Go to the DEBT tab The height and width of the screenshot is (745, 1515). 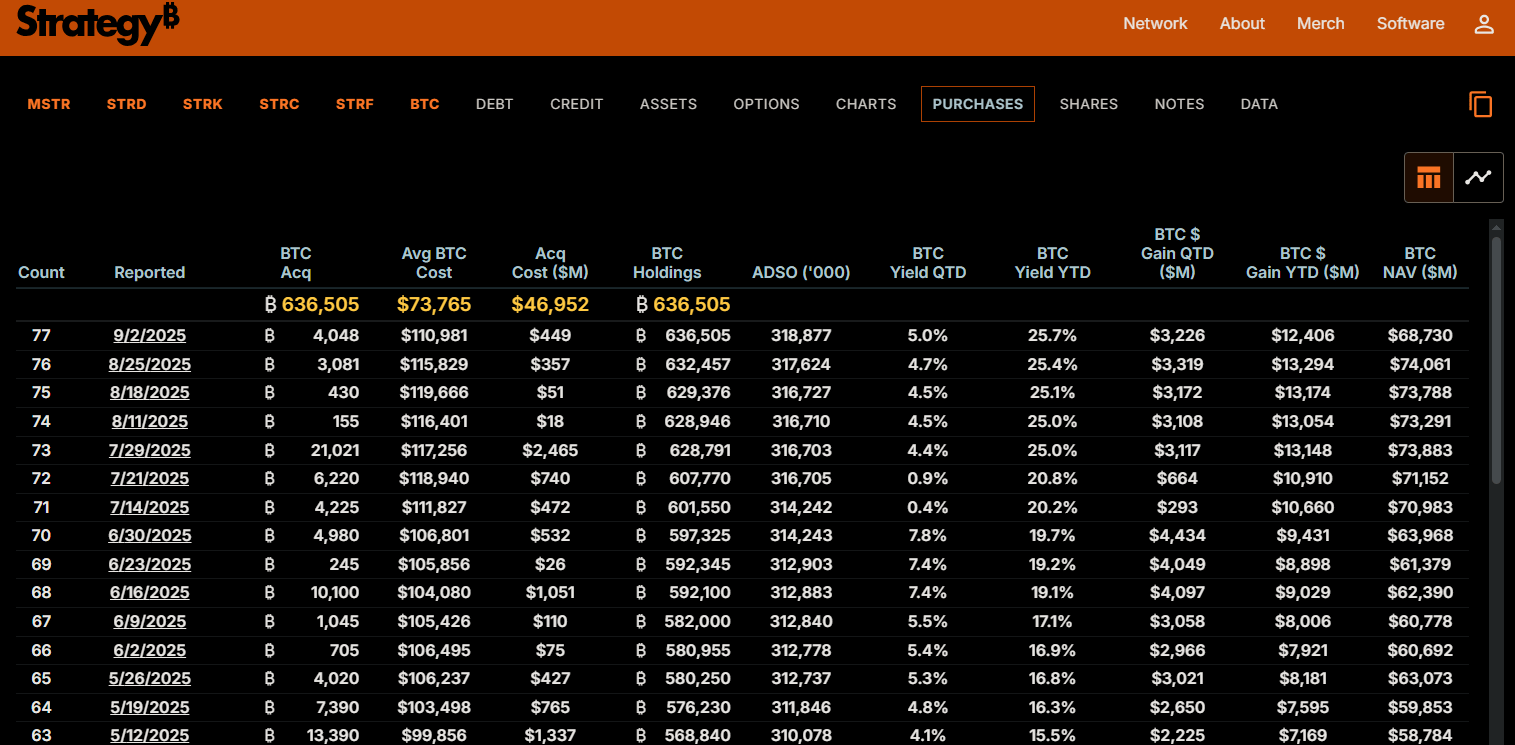tap(494, 104)
